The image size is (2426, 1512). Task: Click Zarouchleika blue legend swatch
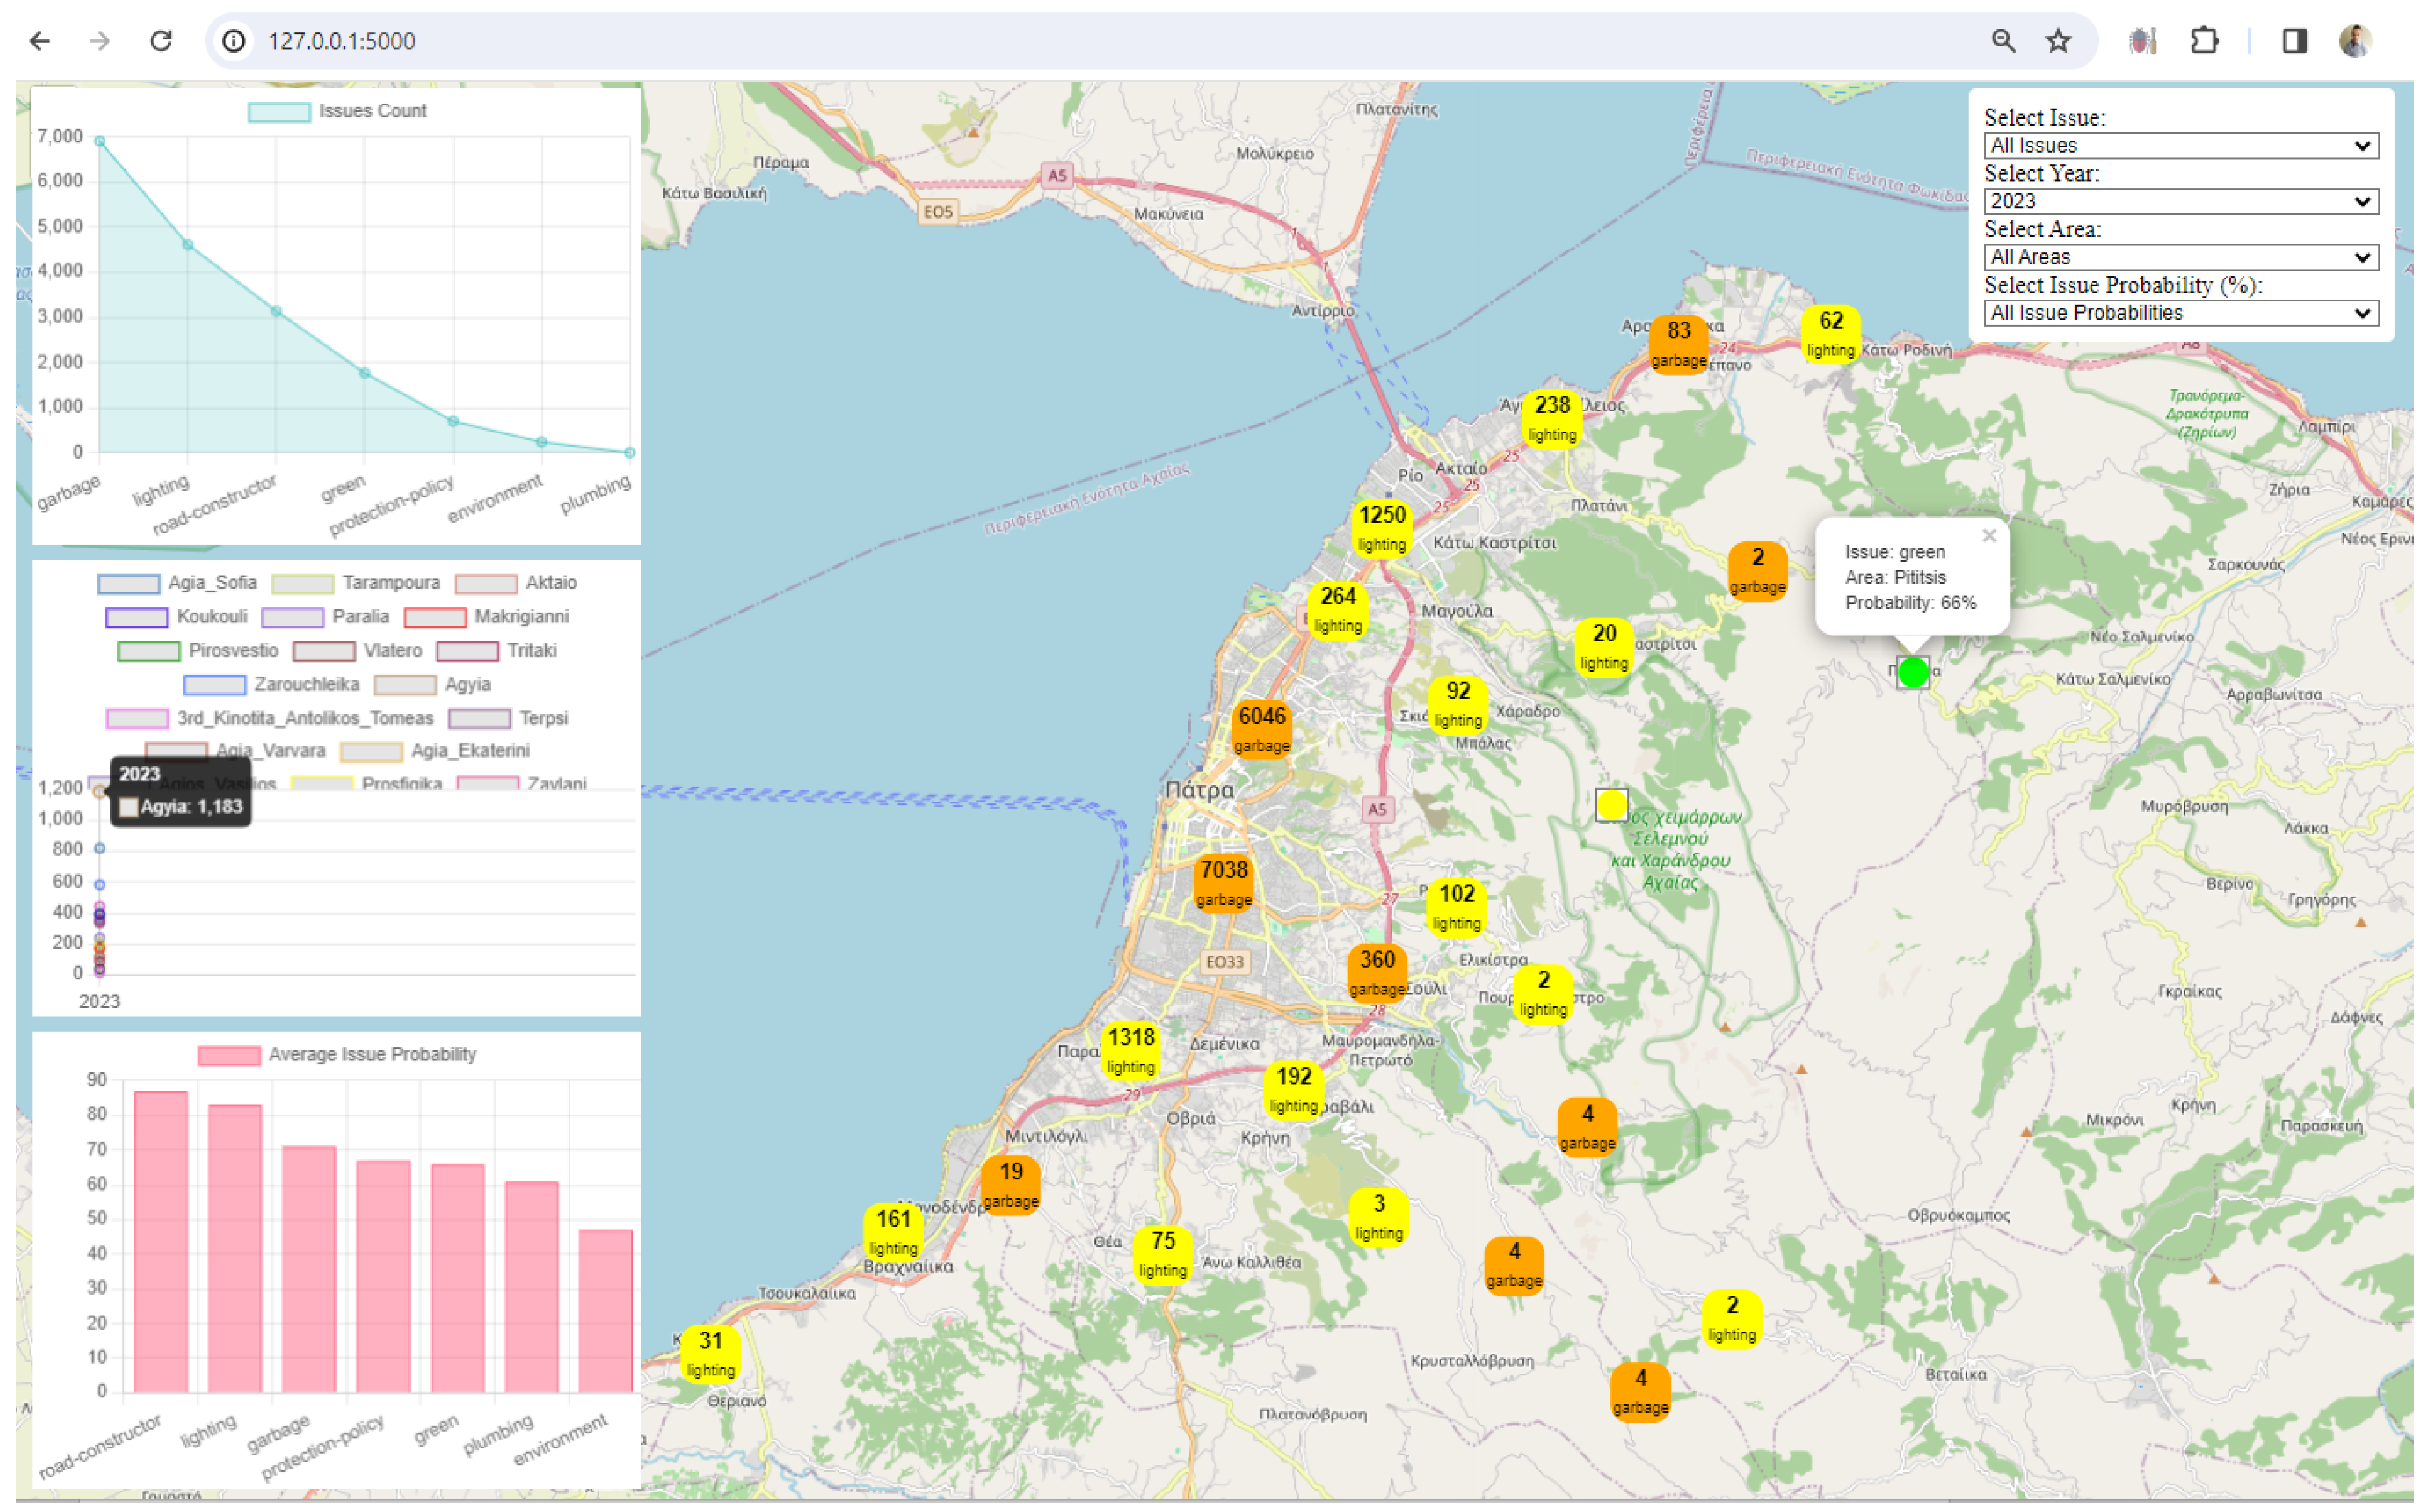215,685
